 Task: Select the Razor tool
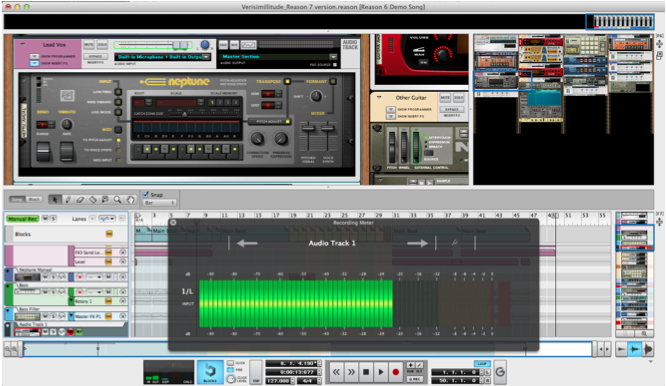coord(93,199)
